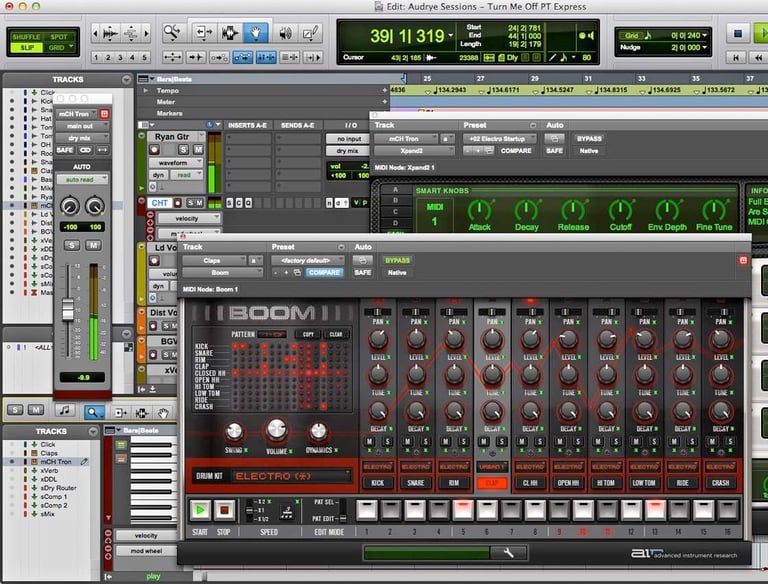Stop Boom pattern with red stop button
The height and width of the screenshot is (584, 768).
(x=224, y=511)
